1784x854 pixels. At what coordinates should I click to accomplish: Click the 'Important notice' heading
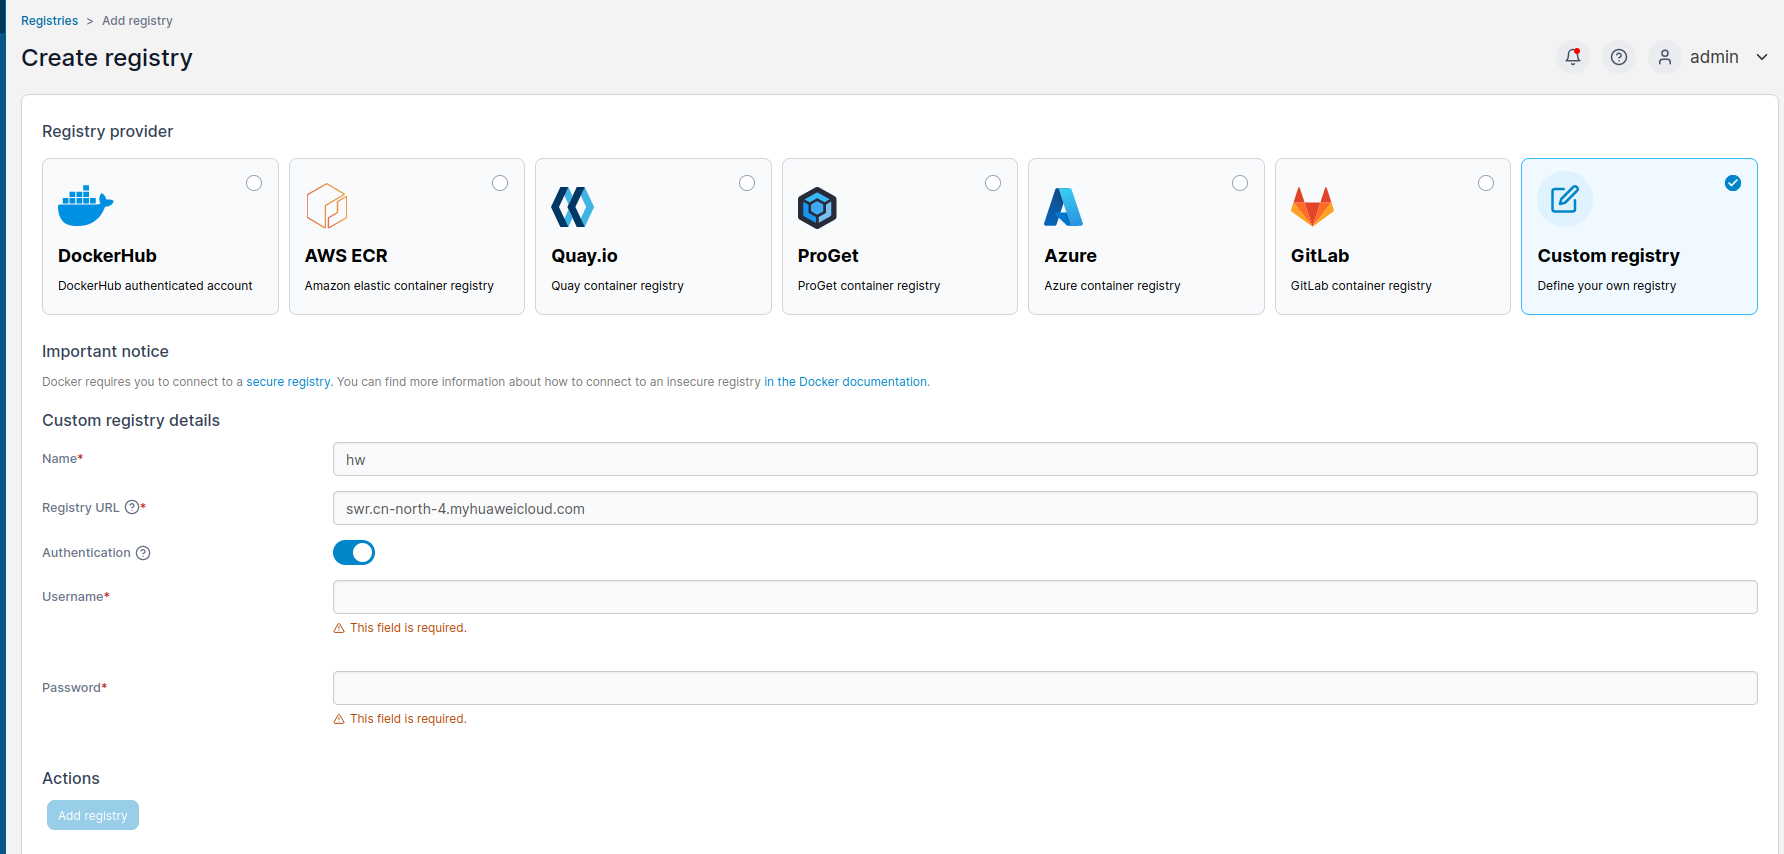[105, 351]
